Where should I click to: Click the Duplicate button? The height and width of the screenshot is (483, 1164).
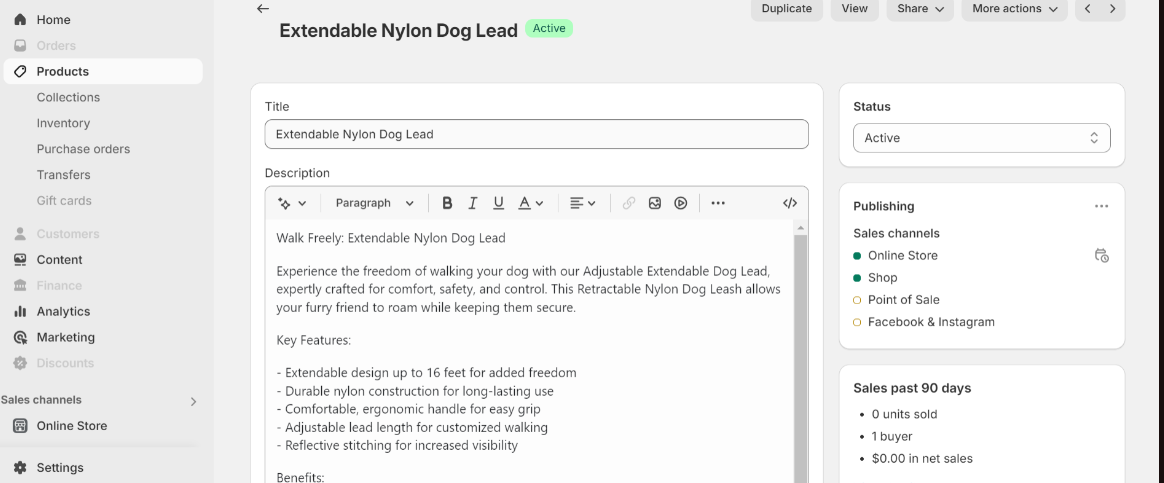pos(786,9)
